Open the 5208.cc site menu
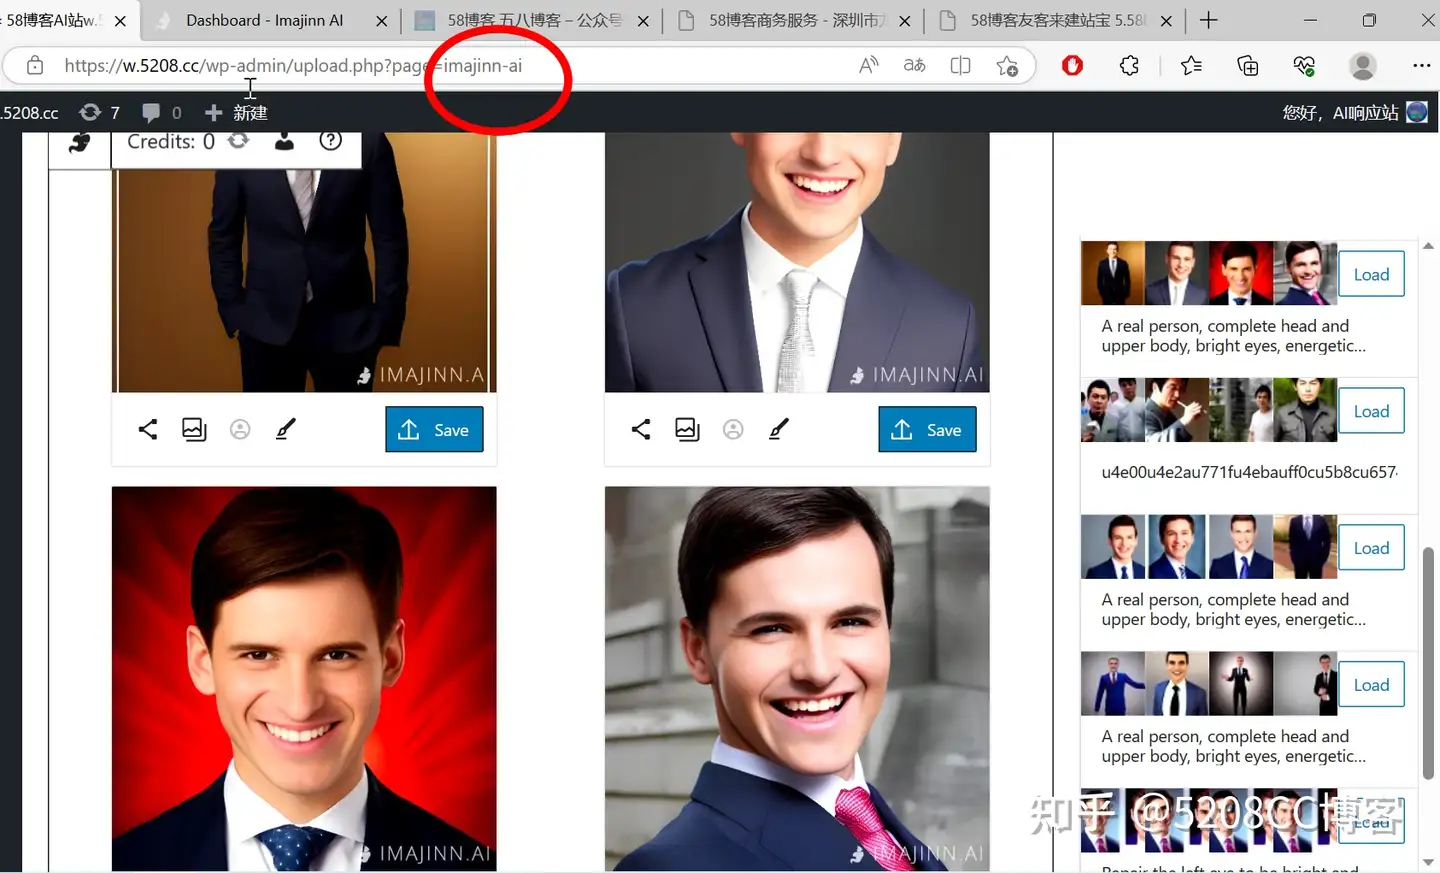1440x873 pixels. click(30, 112)
